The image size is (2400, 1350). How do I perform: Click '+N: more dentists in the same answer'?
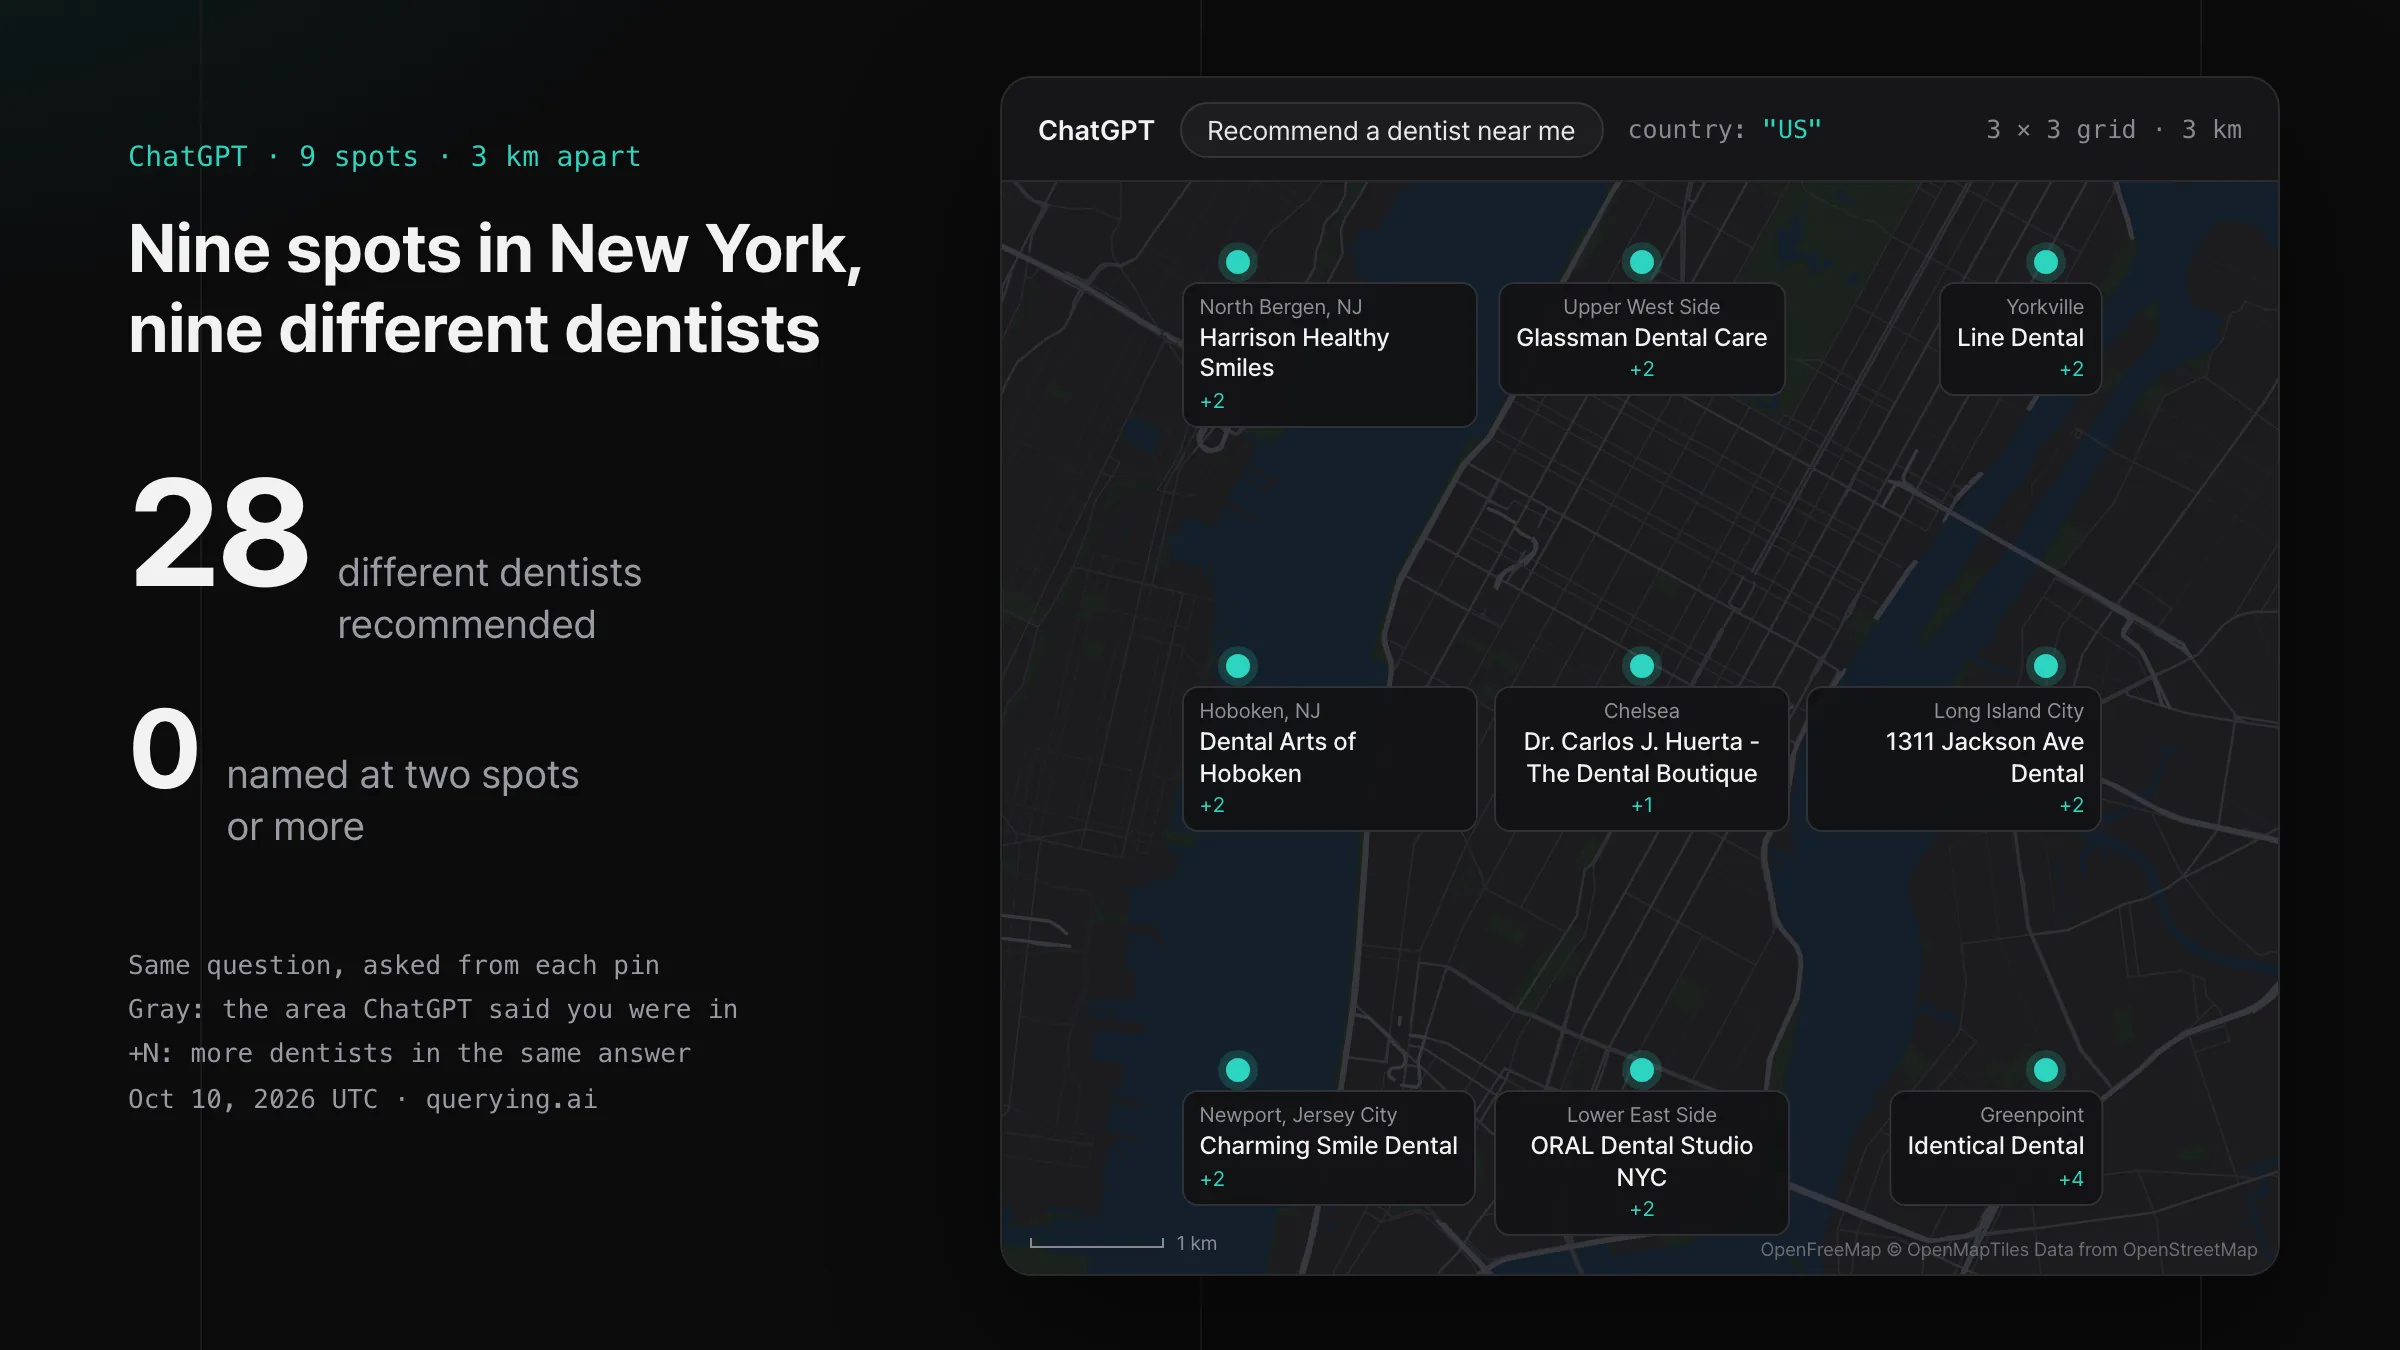pyautogui.click(x=410, y=1054)
